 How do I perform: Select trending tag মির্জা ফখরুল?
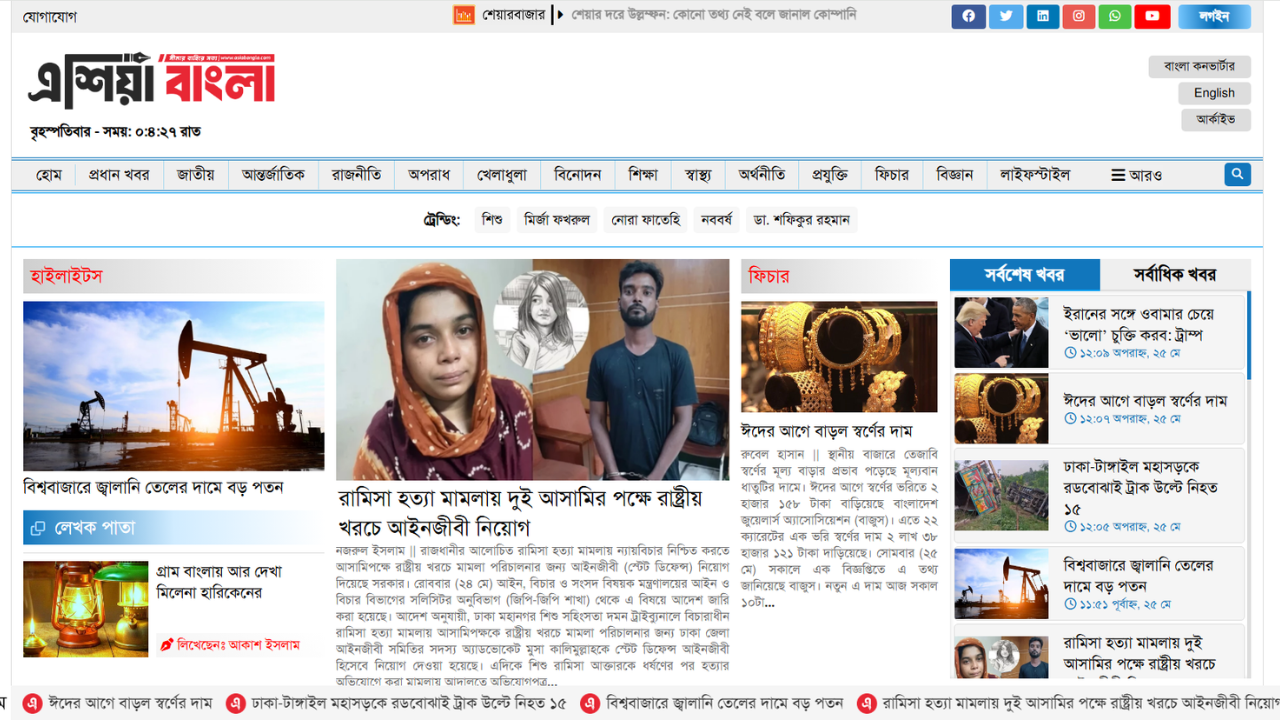(x=557, y=220)
